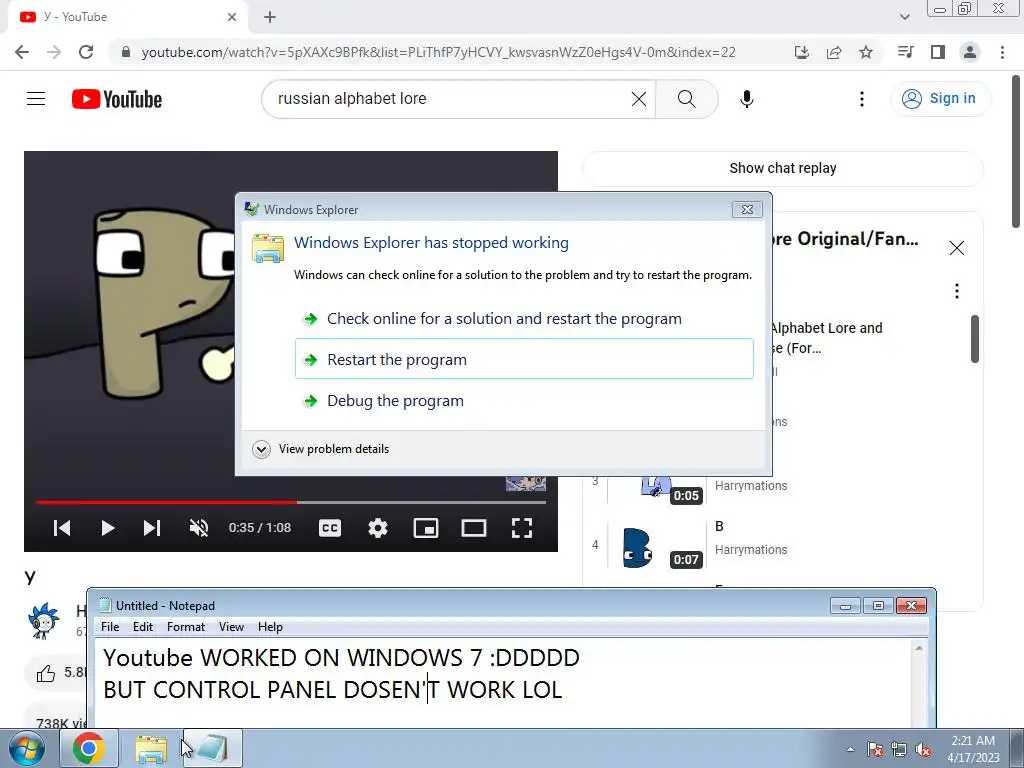Choose Check online for a solution option
Screen dimensions: 1024x768
click(x=524, y=319)
